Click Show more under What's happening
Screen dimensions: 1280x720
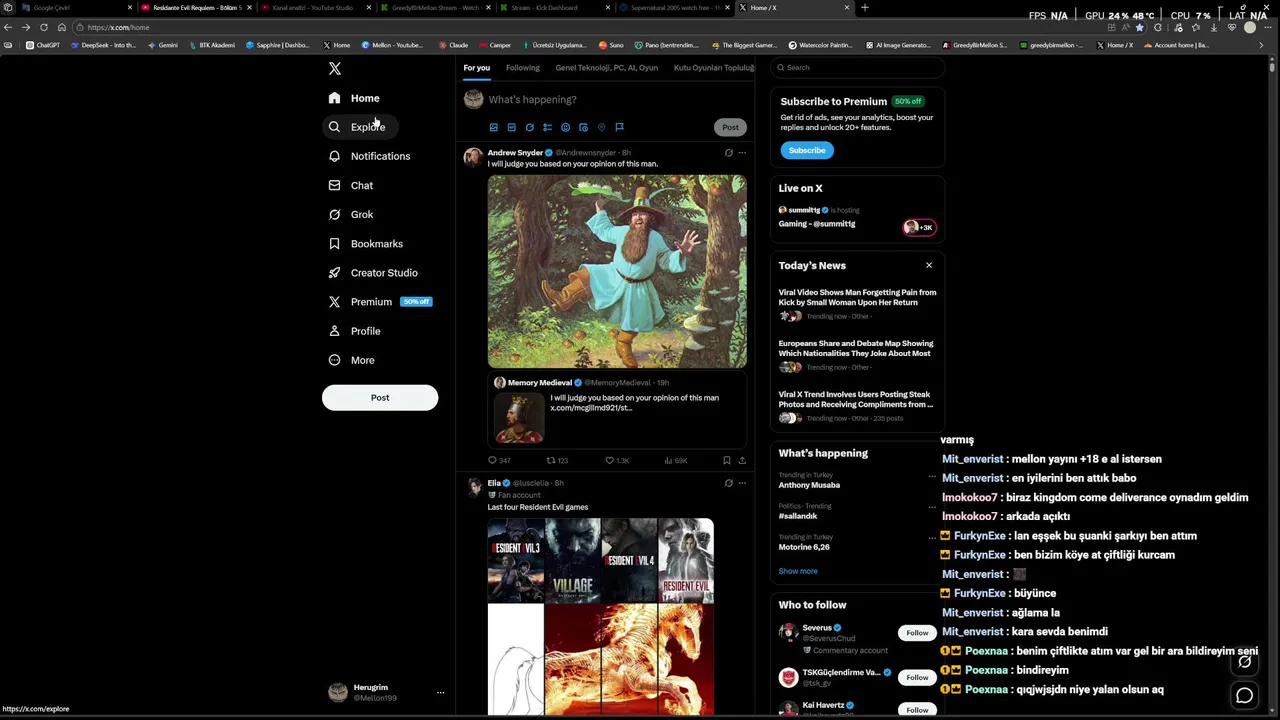798,571
